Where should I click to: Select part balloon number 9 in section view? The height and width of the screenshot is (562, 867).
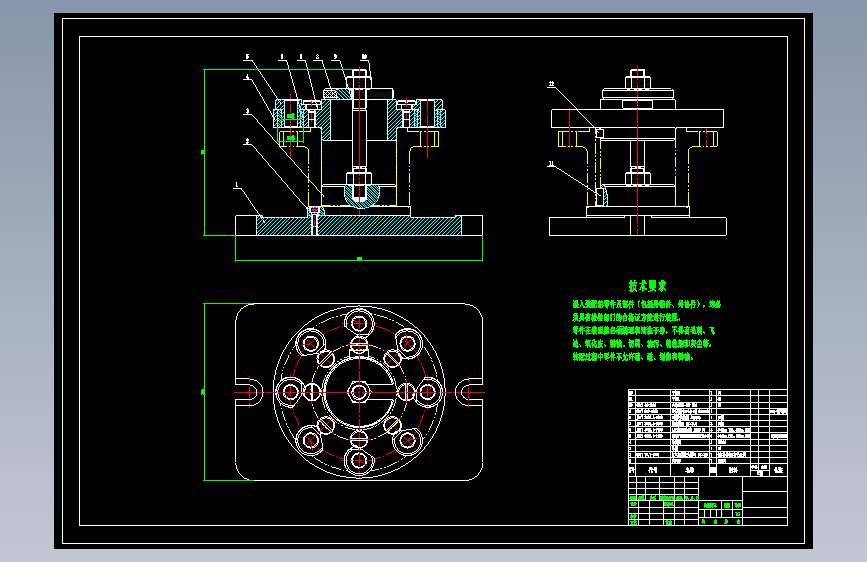[335, 56]
